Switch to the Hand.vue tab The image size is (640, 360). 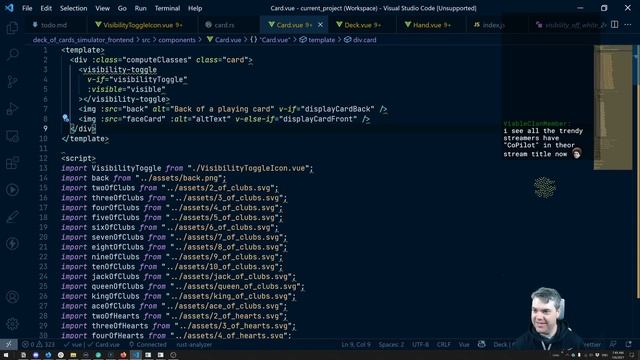coord(431,25)
